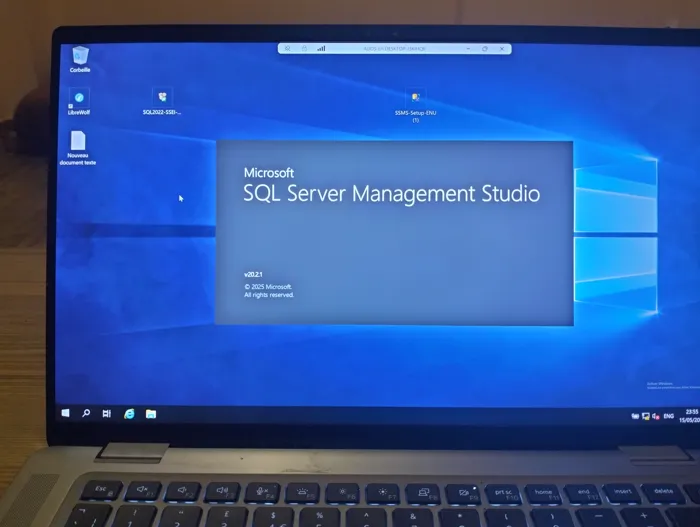Select the SQL2022-SSEI installer icon on desktop
This screenshot has height=527, width=700.
coord(162,101)
